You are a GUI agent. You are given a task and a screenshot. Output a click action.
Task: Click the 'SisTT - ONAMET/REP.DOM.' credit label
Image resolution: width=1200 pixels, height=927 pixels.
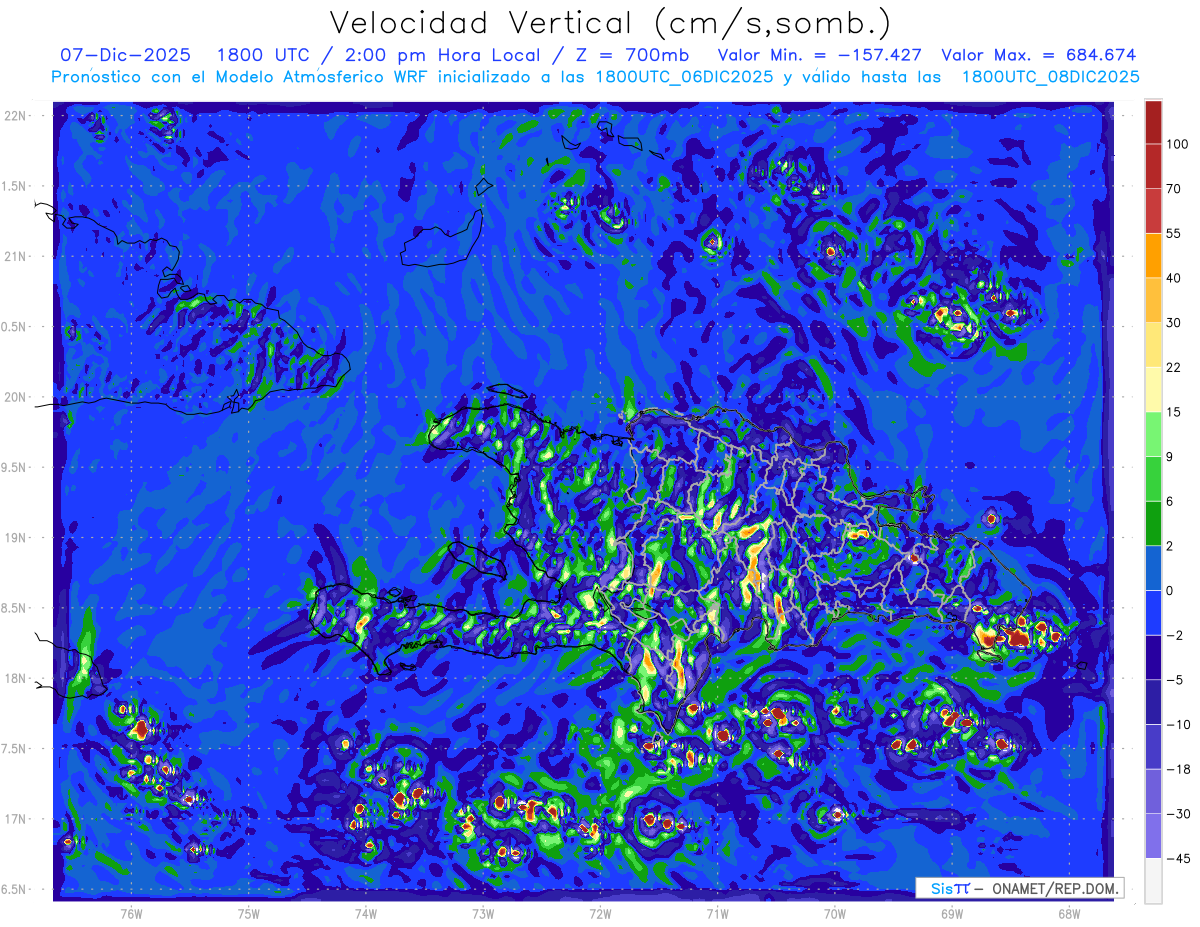[x=1021, y=888]
